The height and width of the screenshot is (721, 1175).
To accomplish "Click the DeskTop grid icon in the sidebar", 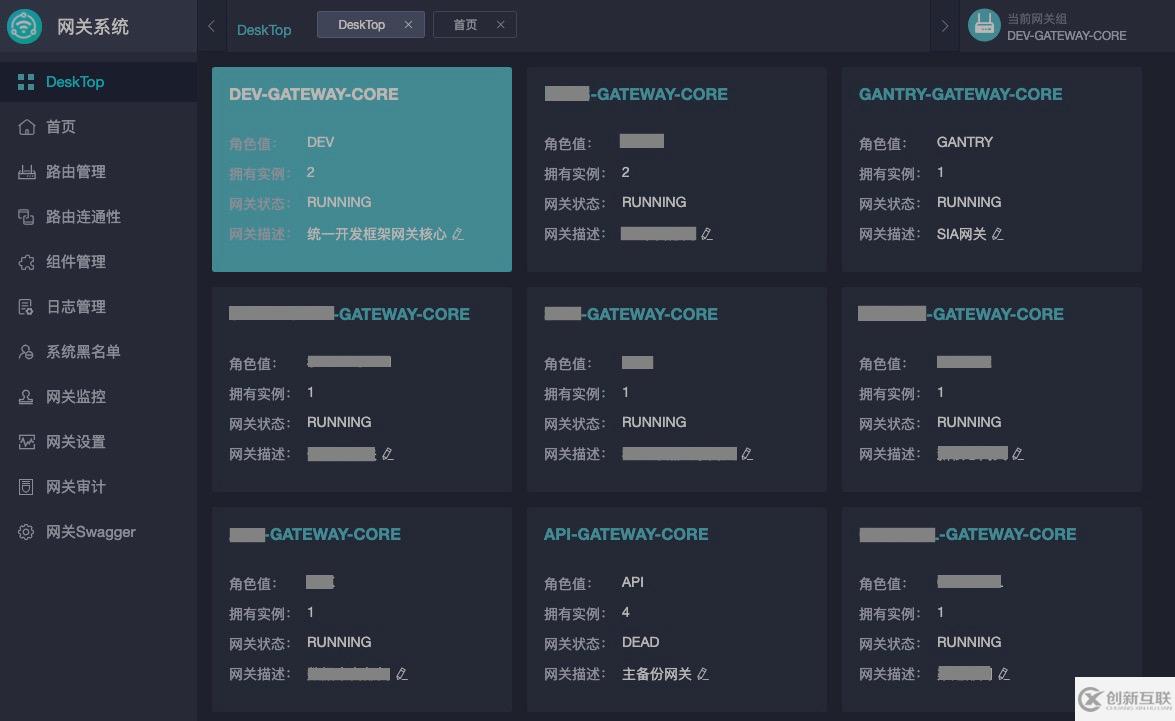I will coord(26,82).
